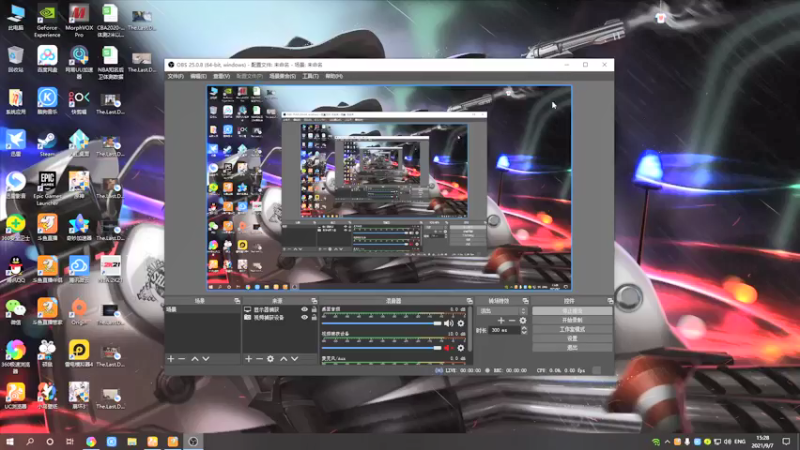Open MorphVOX Pro desktop icon
The width and height of the screenshot is (800, 450).
[79, 21]
